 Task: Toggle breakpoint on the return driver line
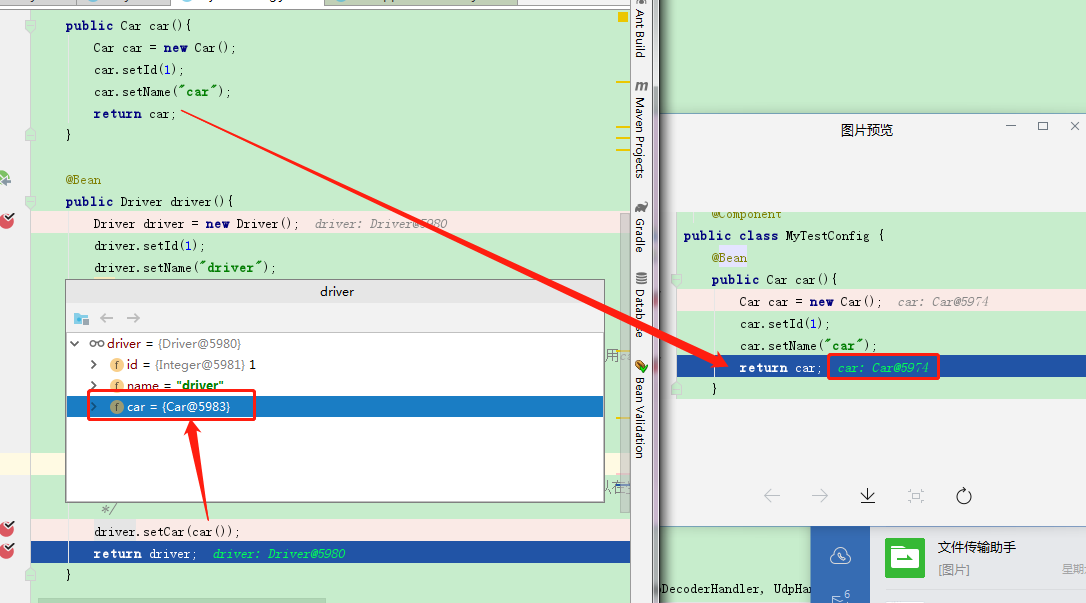tap(8, 552)
